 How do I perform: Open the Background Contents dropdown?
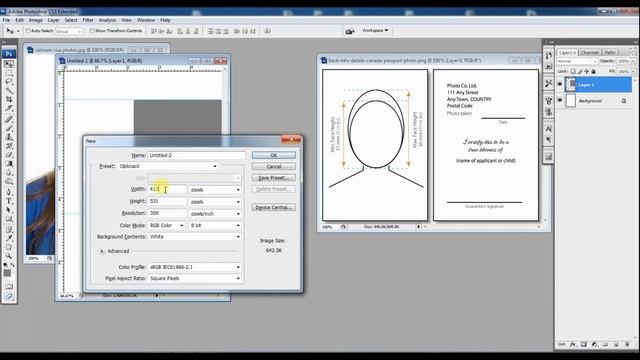click(195, 237)
